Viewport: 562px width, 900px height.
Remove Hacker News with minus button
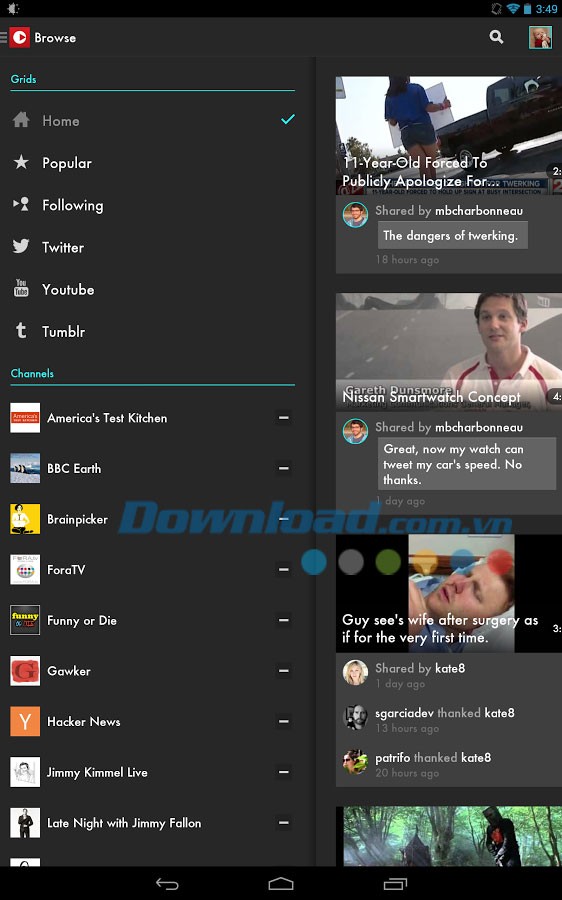point(284,721)
